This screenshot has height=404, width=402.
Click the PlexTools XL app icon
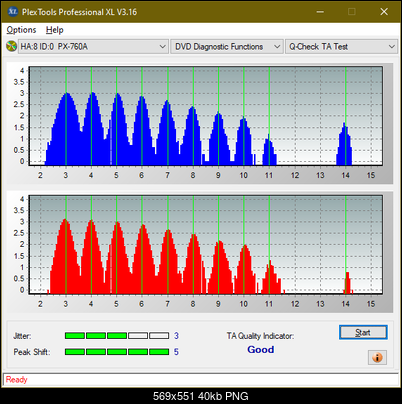[x=13, y=12]
